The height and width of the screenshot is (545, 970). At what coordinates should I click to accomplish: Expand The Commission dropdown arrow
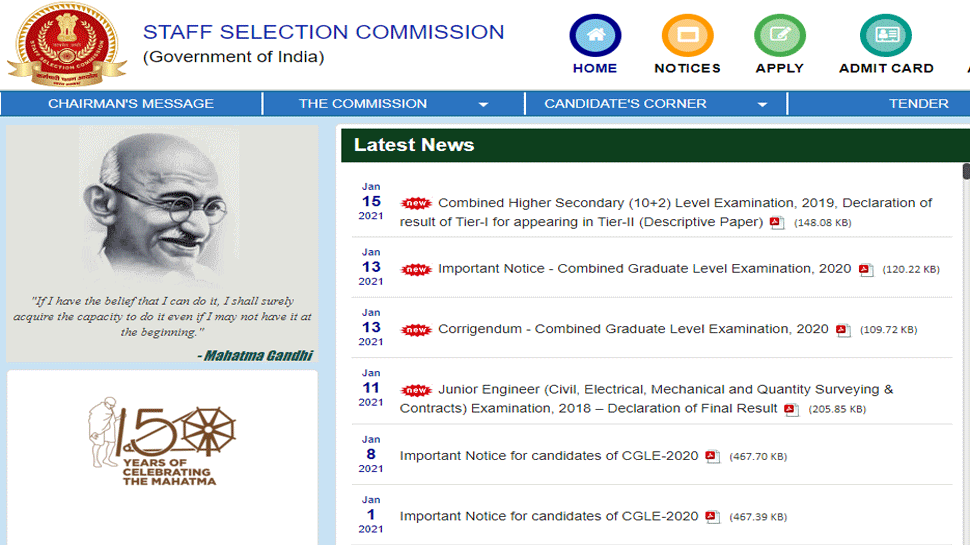pos(483,105)
